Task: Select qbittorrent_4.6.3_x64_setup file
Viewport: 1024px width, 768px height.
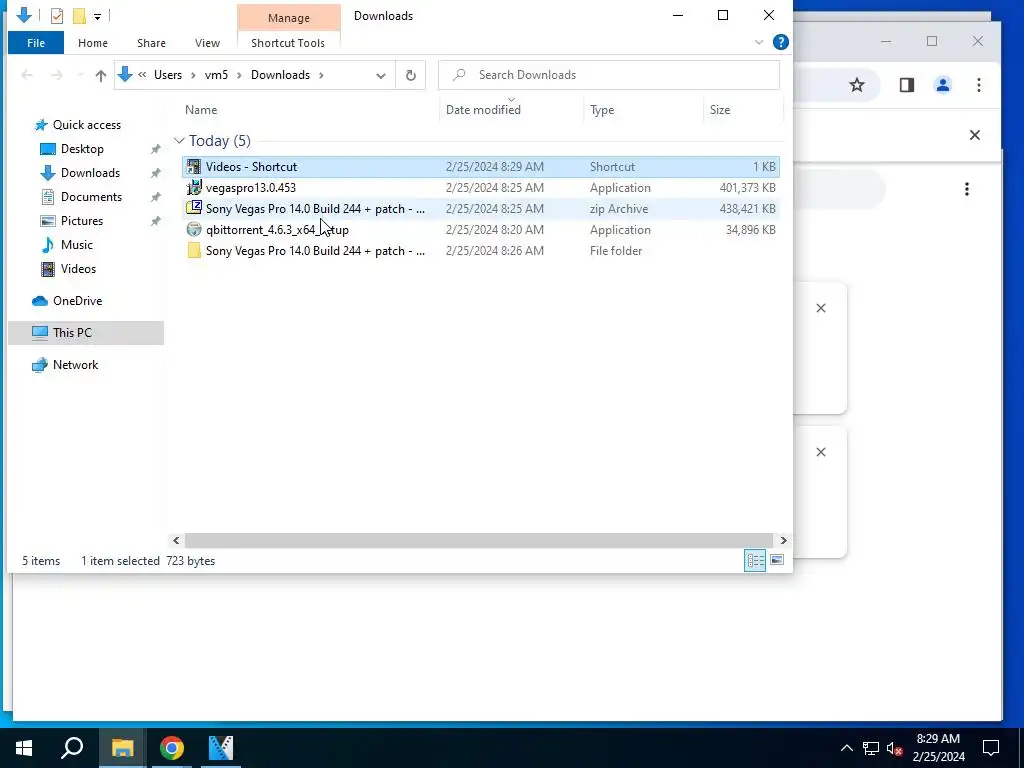Action: (x=480, y=230)
